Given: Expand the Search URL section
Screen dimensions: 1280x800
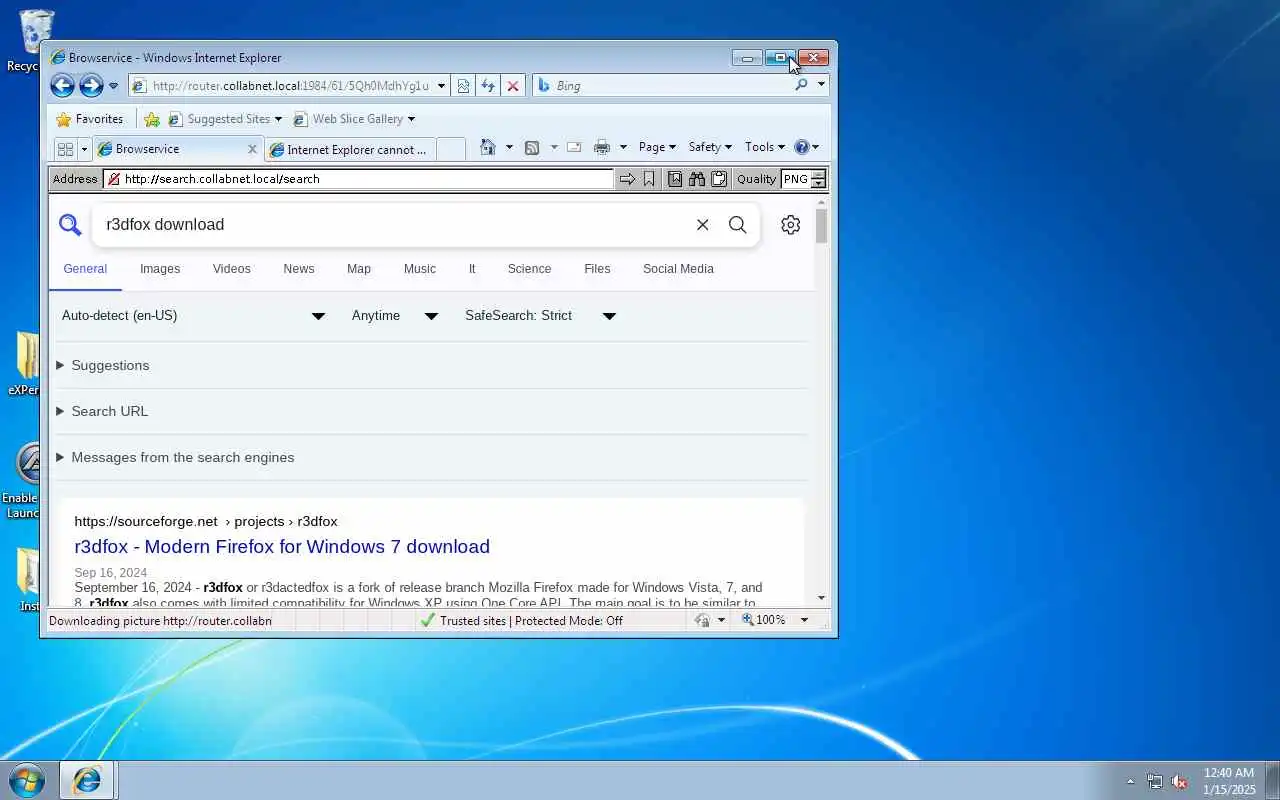Looking at the screenshot, I should 102,412.
